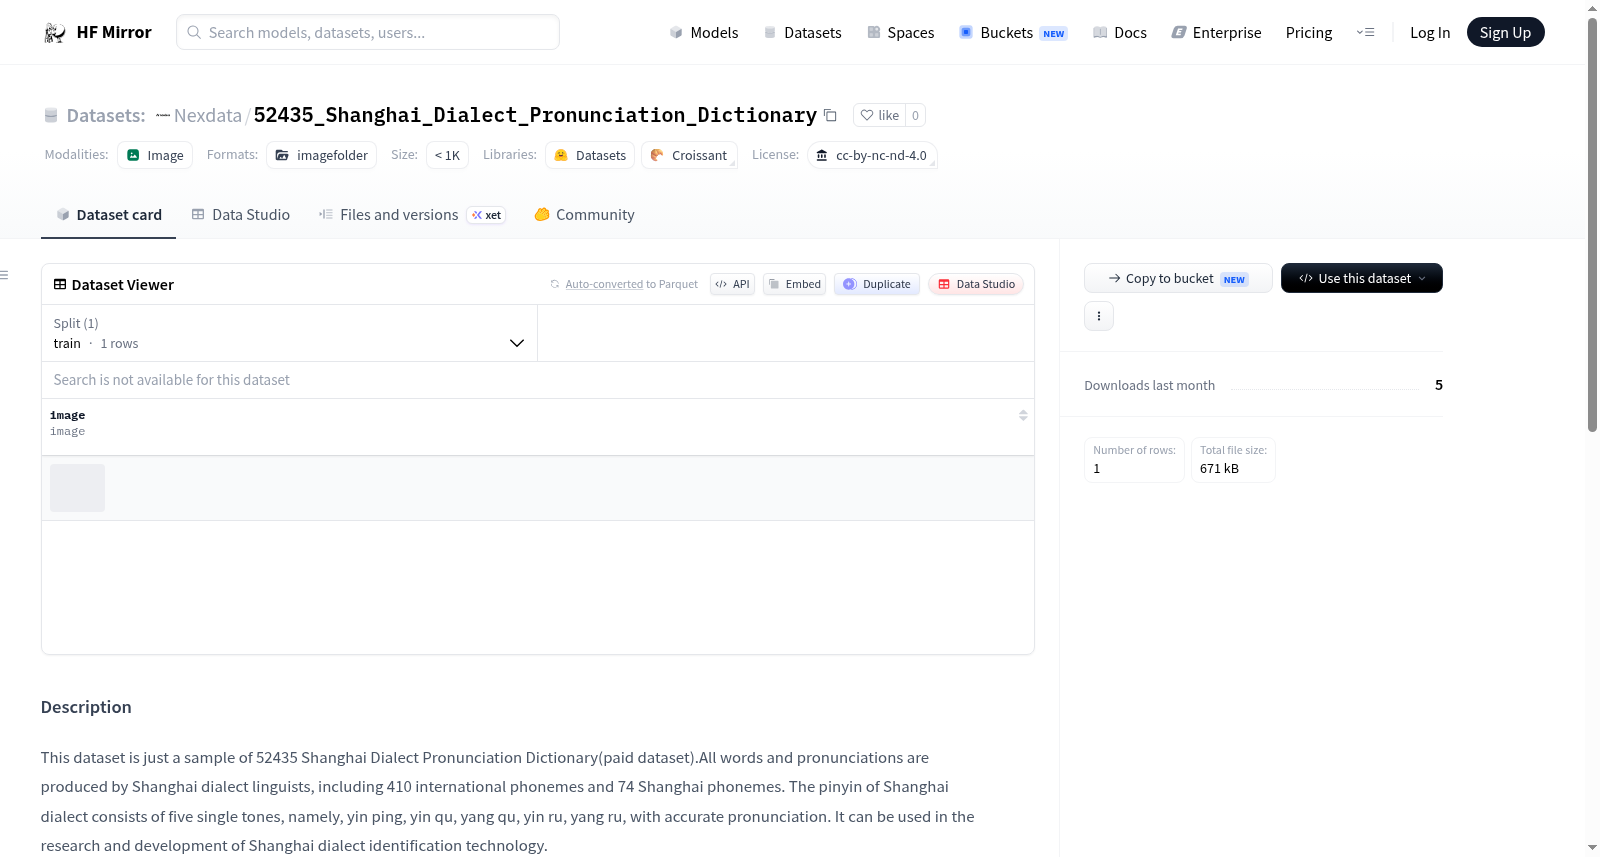Open the cc-by-nc-nd-4.0 license tag
The height and width of the screenshot is (857, 1600).
[x=872, y=155]
